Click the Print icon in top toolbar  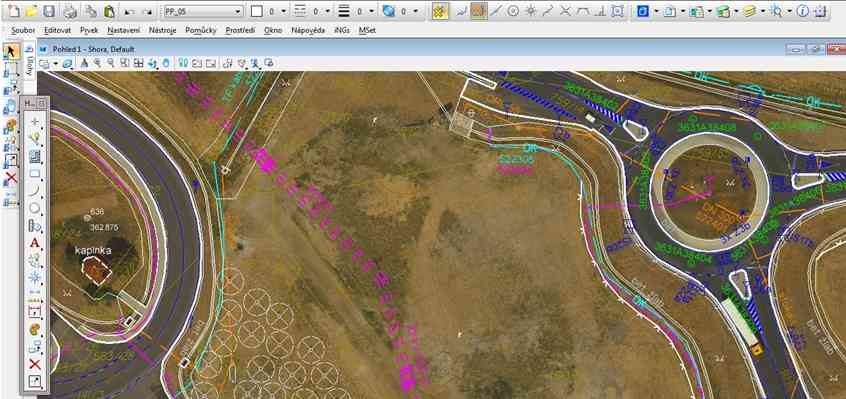[70, 11]
